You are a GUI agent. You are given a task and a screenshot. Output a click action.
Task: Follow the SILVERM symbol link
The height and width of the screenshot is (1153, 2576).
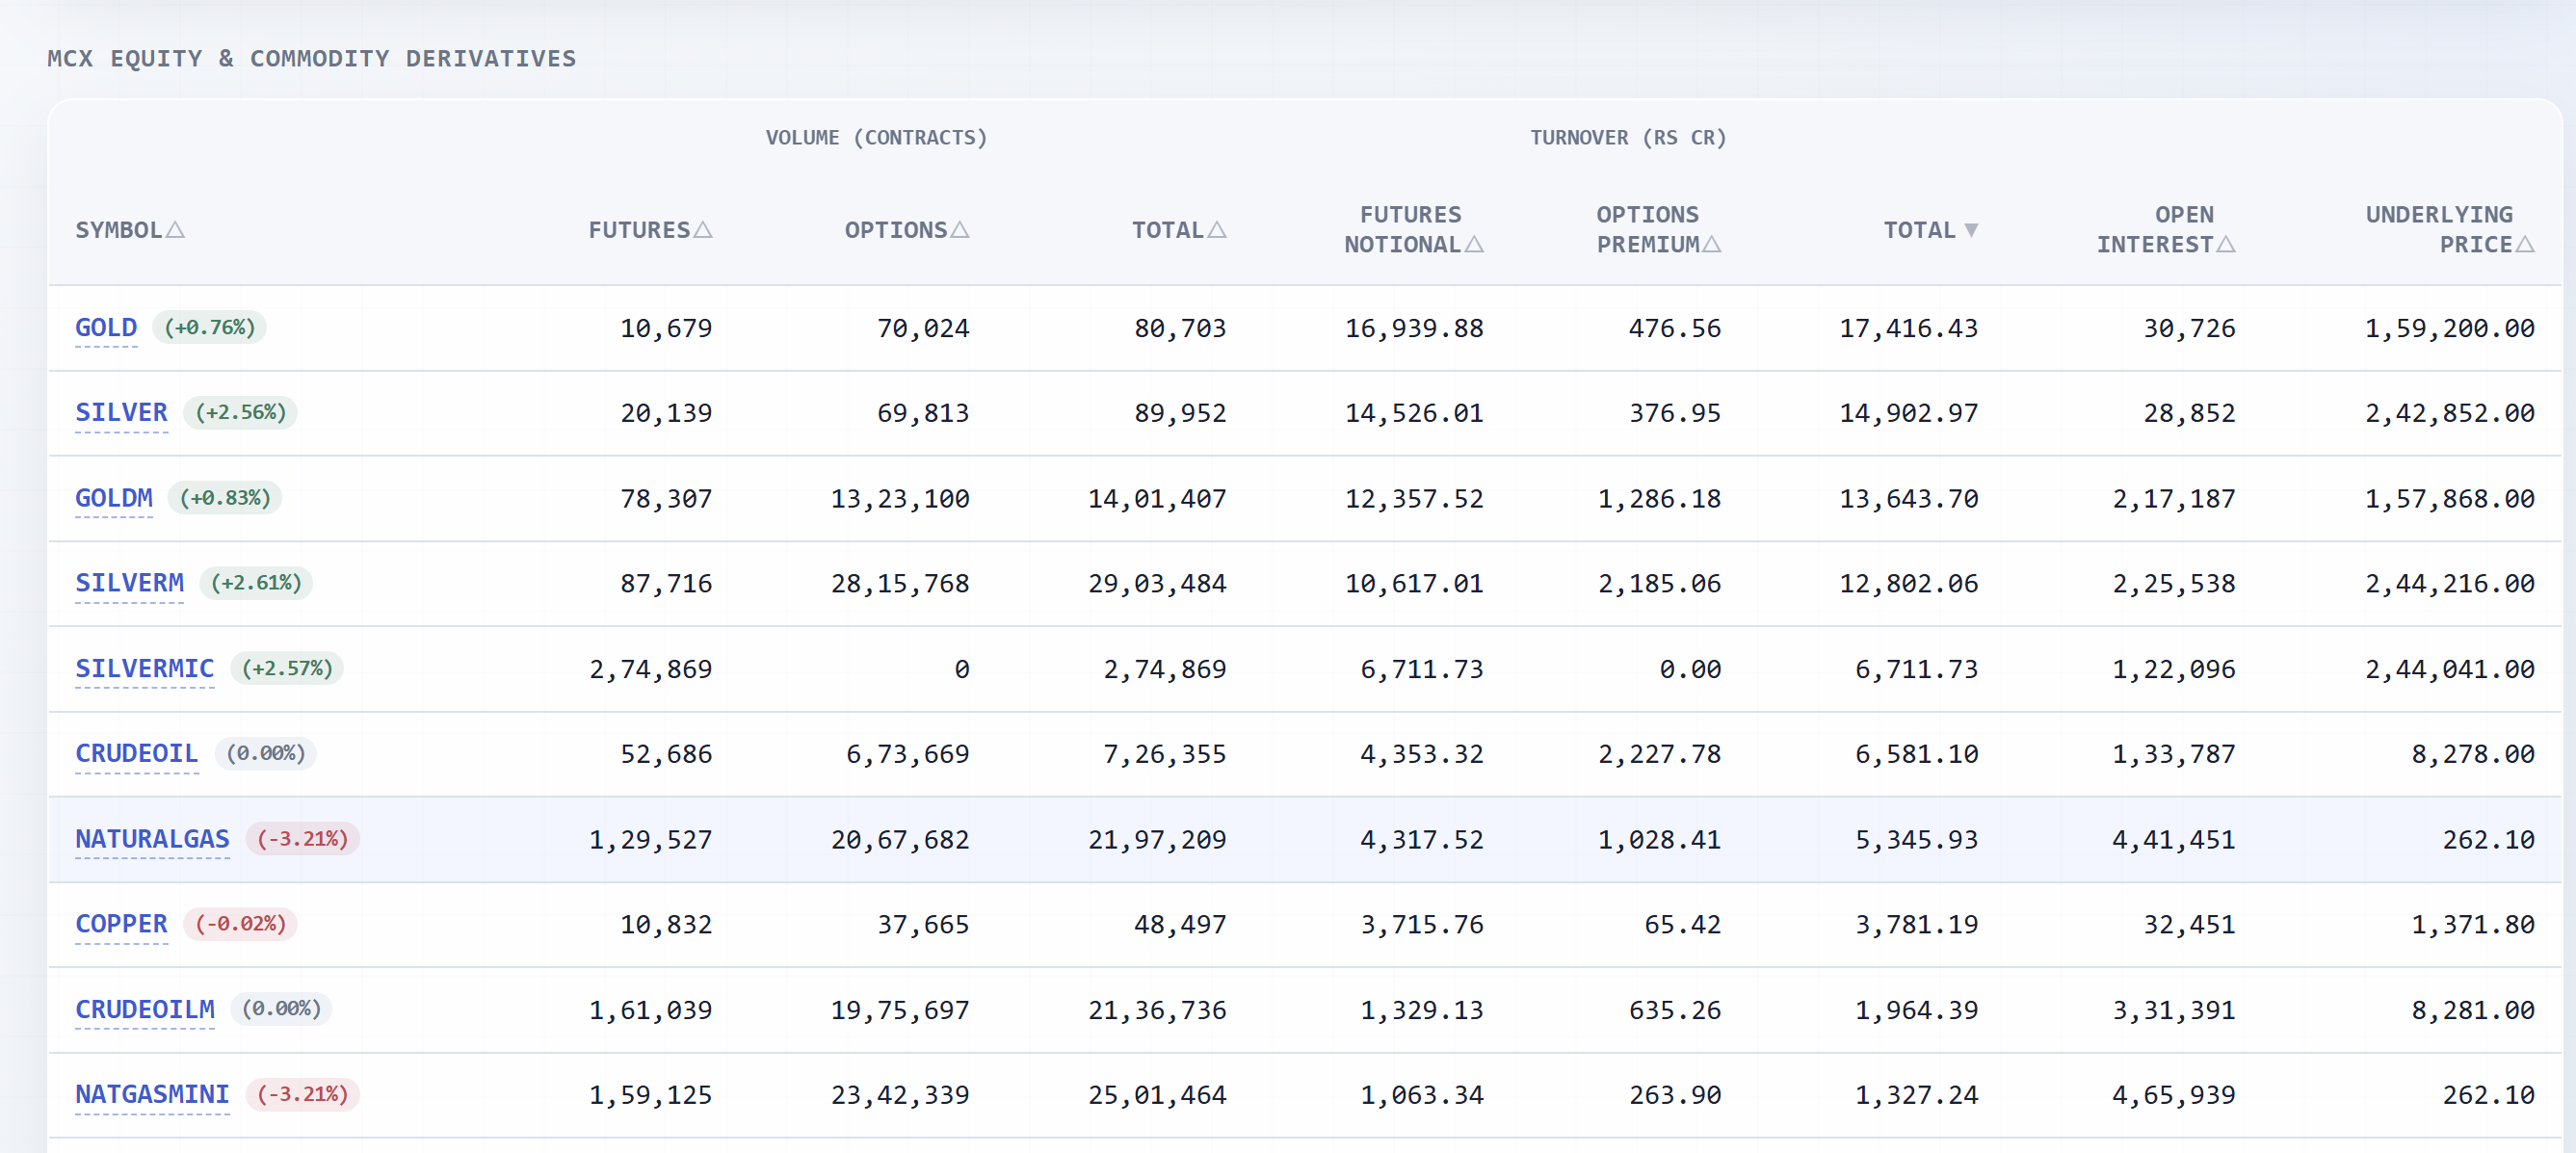[129, 583]
